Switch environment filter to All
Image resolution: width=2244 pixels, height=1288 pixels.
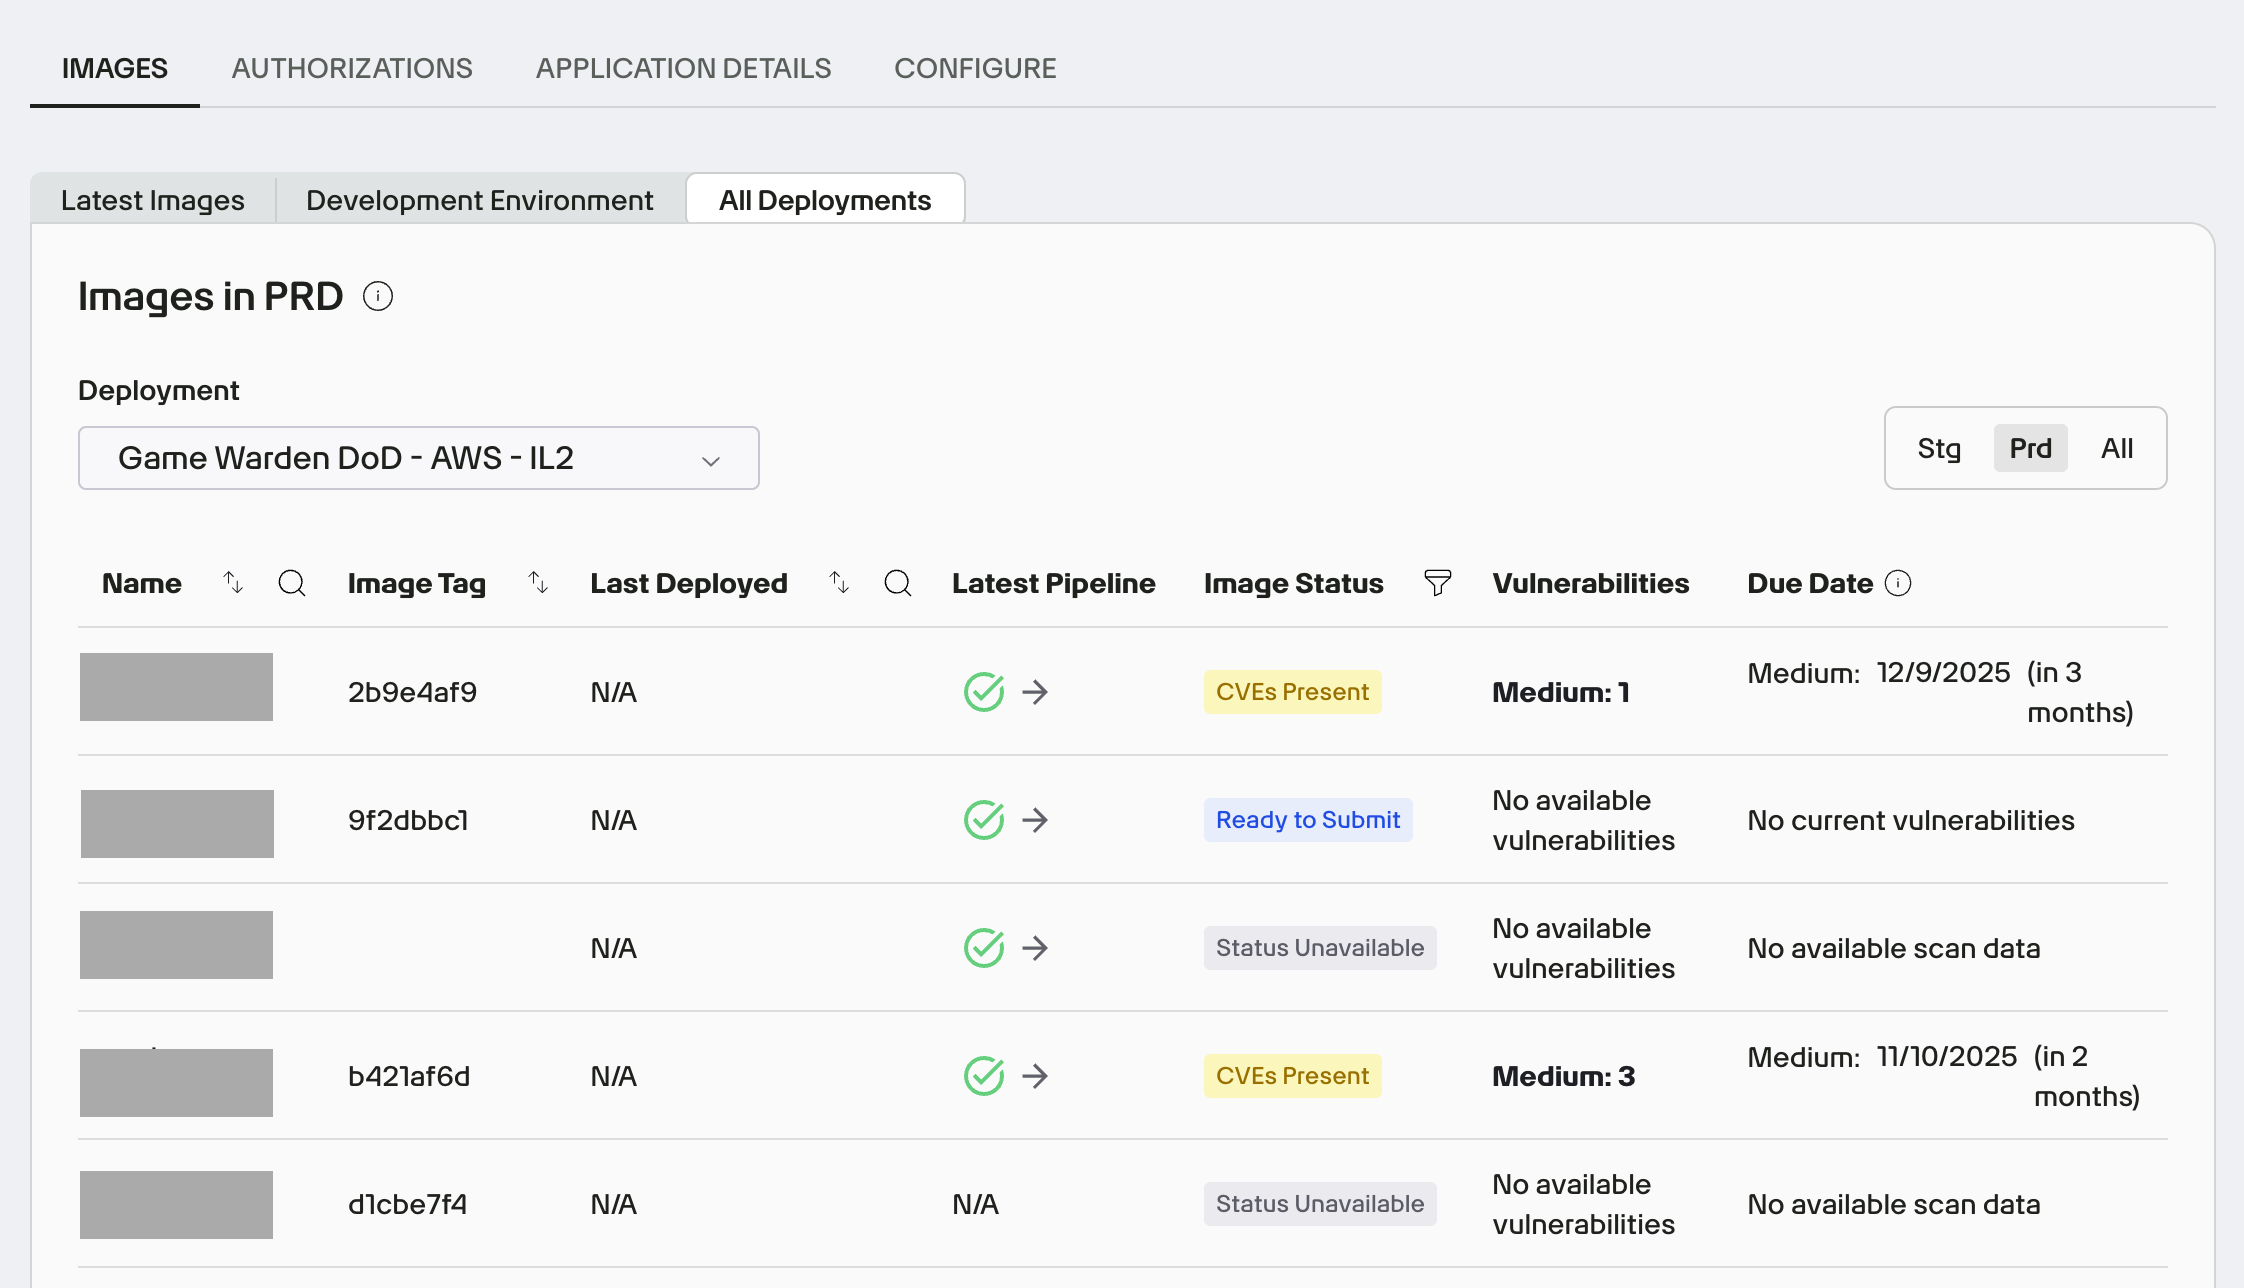(x=2116, y=448)
